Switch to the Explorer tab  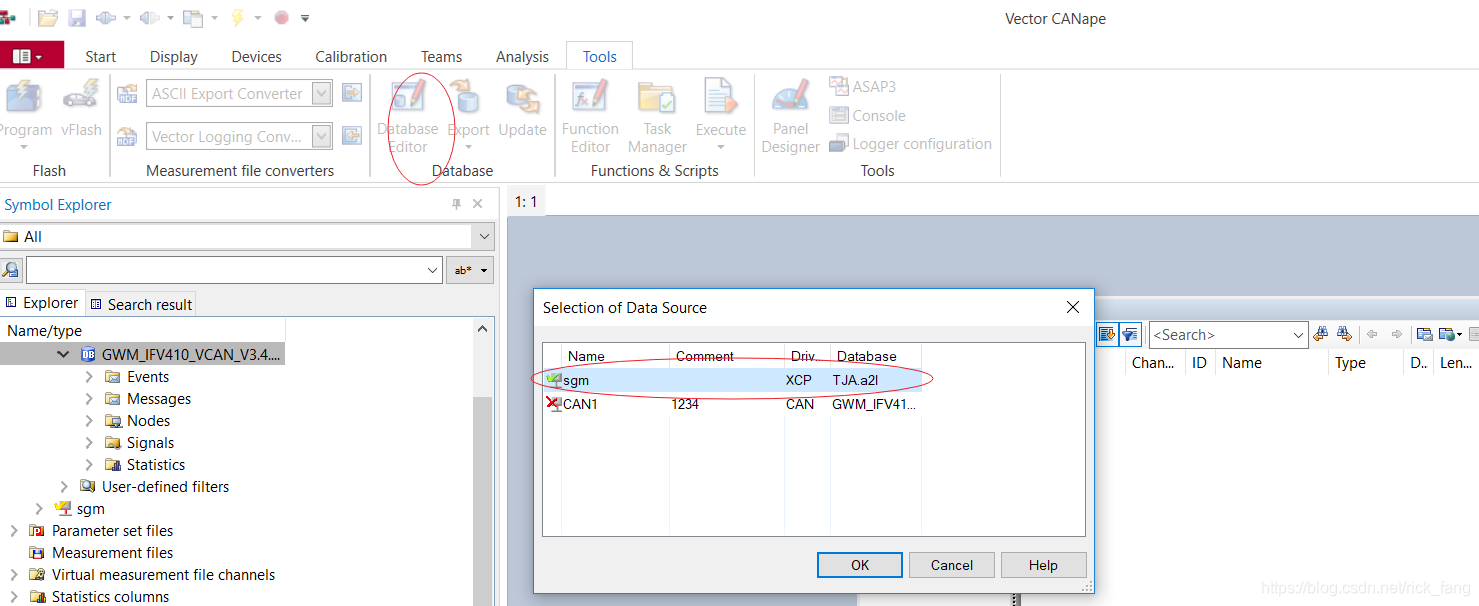point(42,303)
